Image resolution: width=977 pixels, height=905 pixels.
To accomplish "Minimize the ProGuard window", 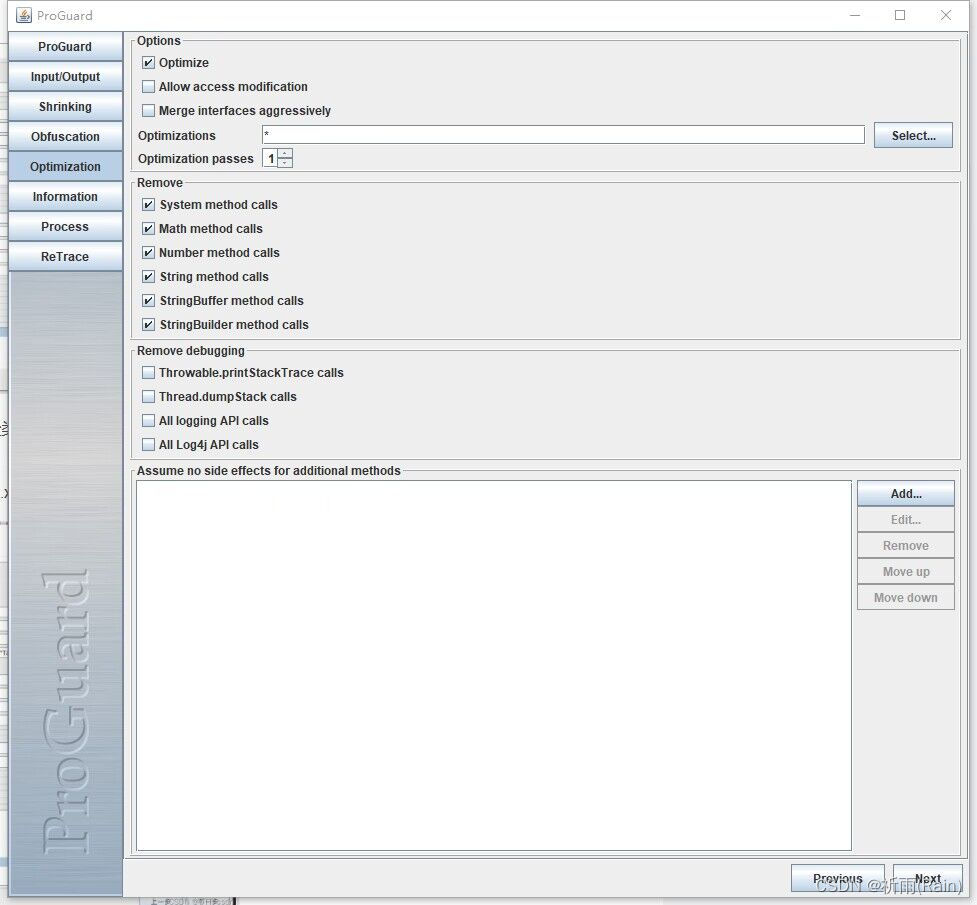I will [855, 15].
